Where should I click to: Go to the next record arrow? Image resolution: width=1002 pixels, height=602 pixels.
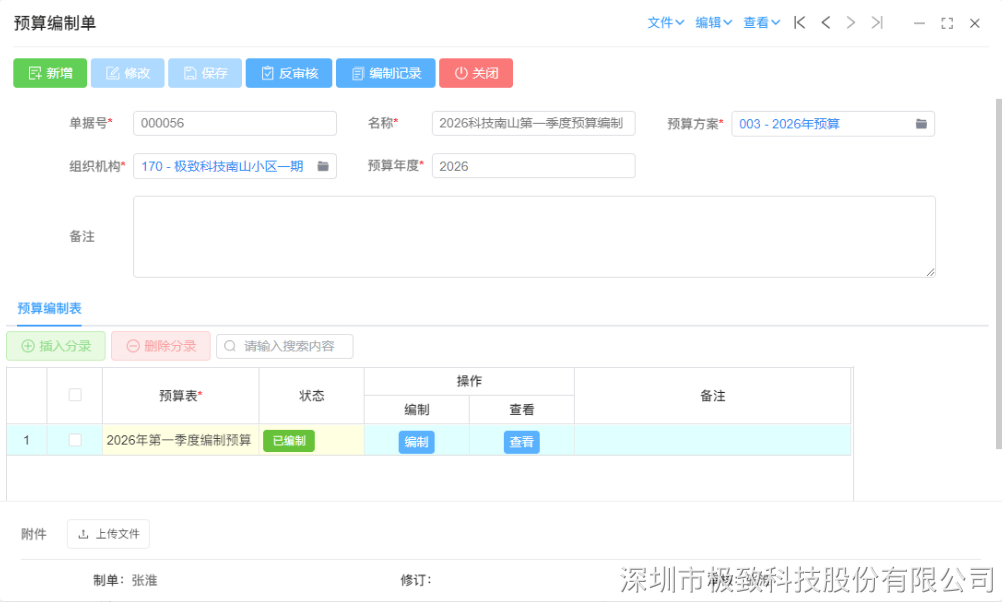(851, 23)
